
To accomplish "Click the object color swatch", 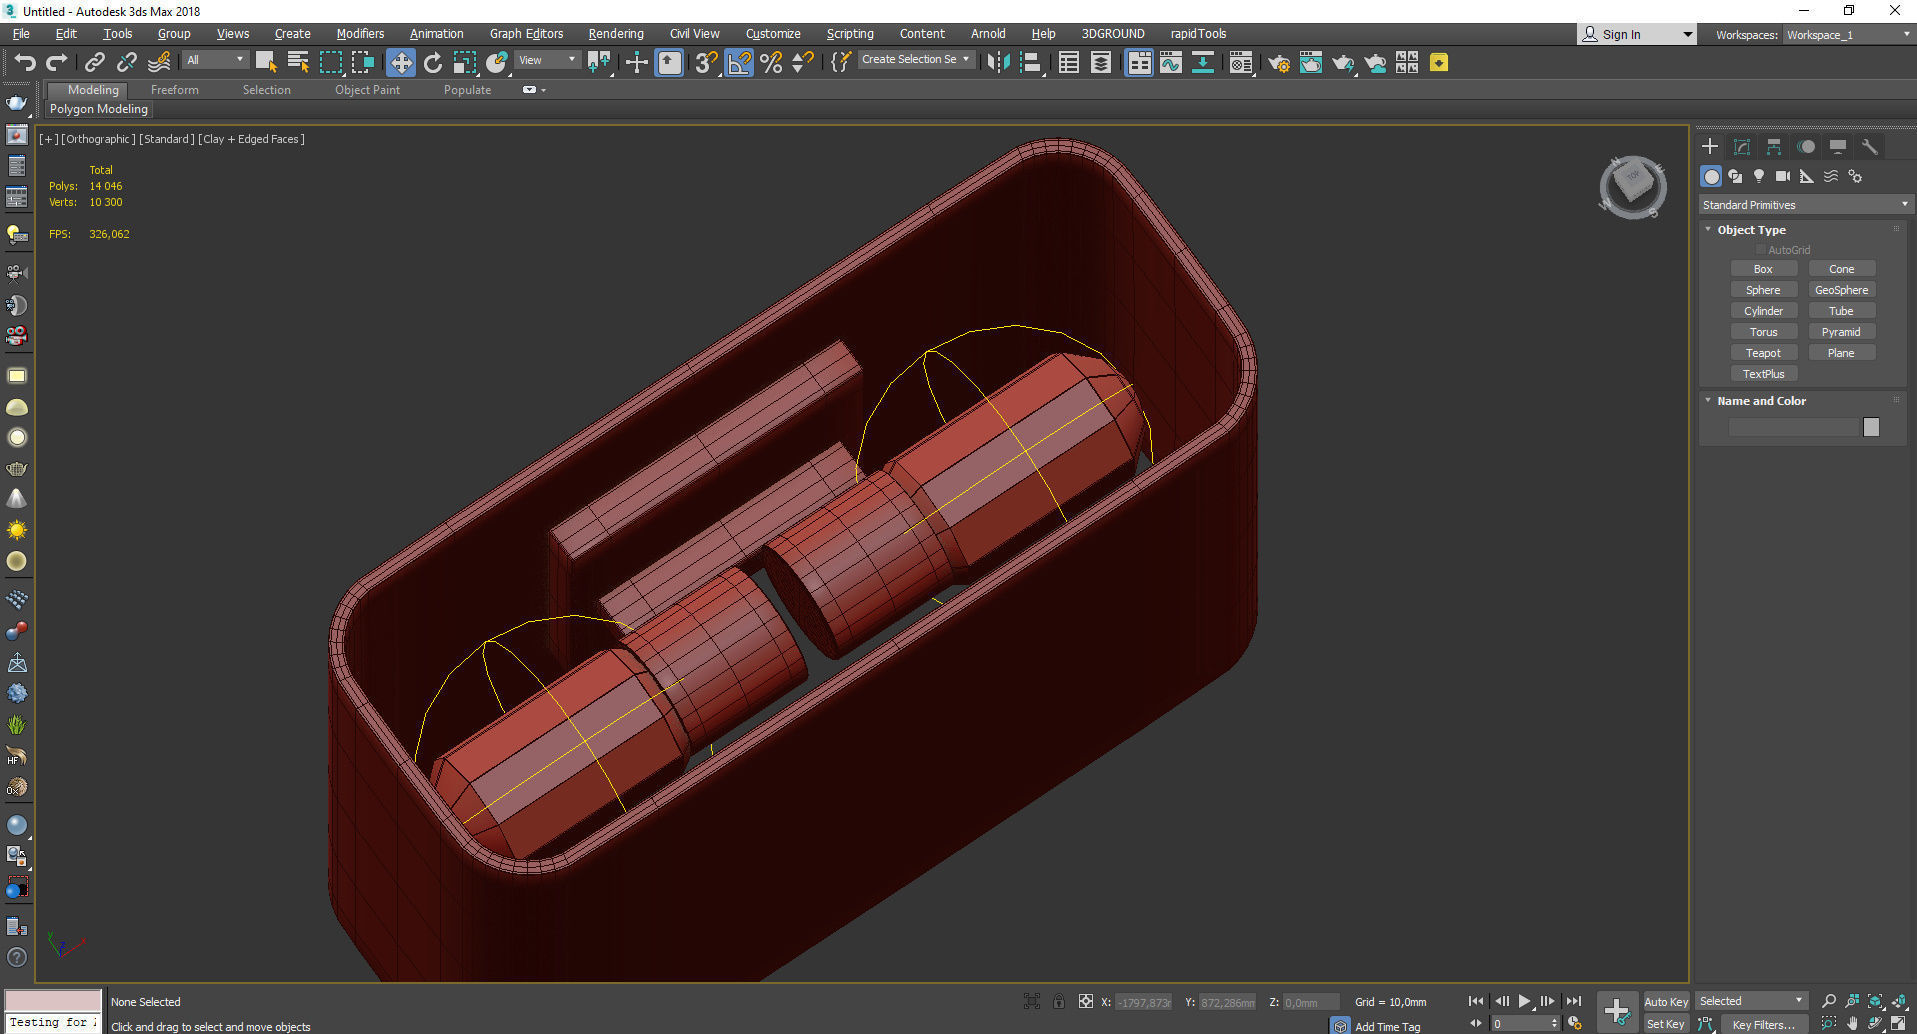I will (1871, 427).
